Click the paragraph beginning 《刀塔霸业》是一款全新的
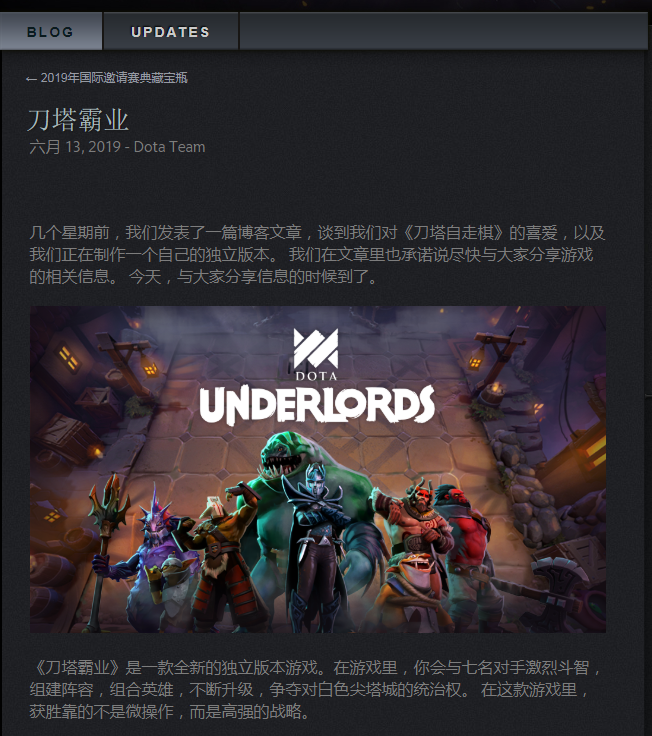Image resolution: width=652 pixels, height=736 pixels. point(314,690)
